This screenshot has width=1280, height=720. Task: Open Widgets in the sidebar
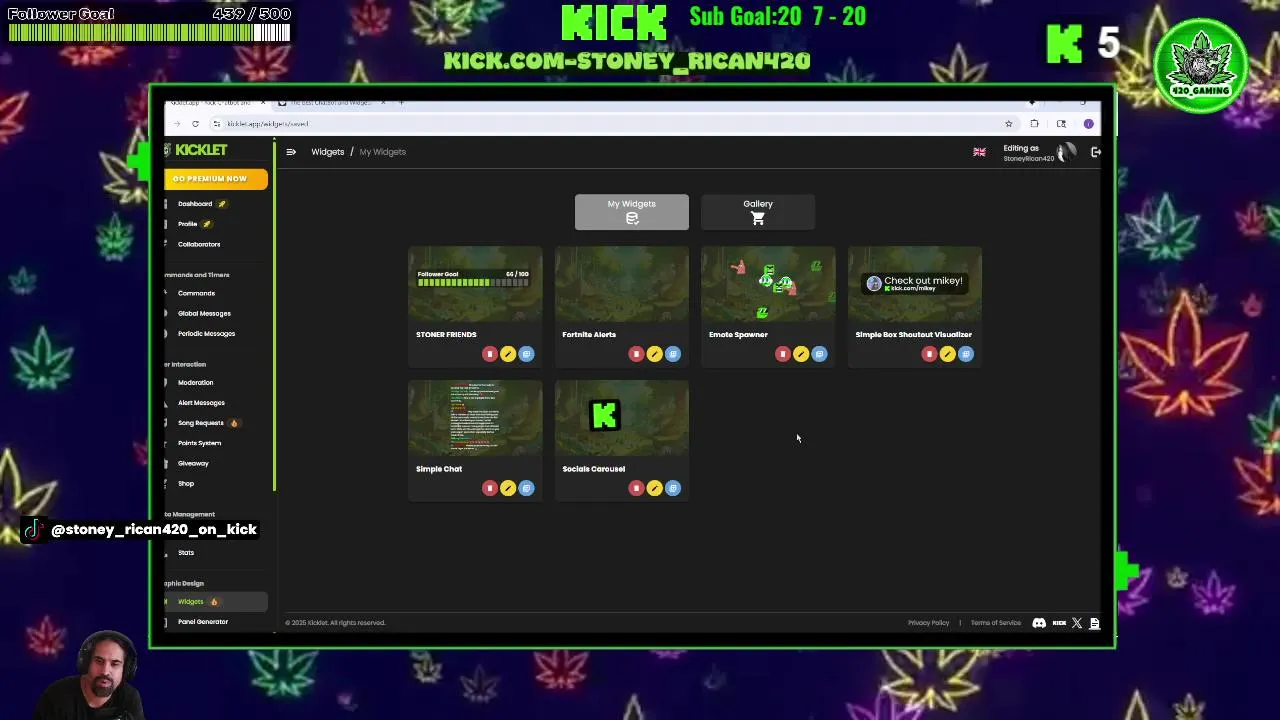pos(216,602)
